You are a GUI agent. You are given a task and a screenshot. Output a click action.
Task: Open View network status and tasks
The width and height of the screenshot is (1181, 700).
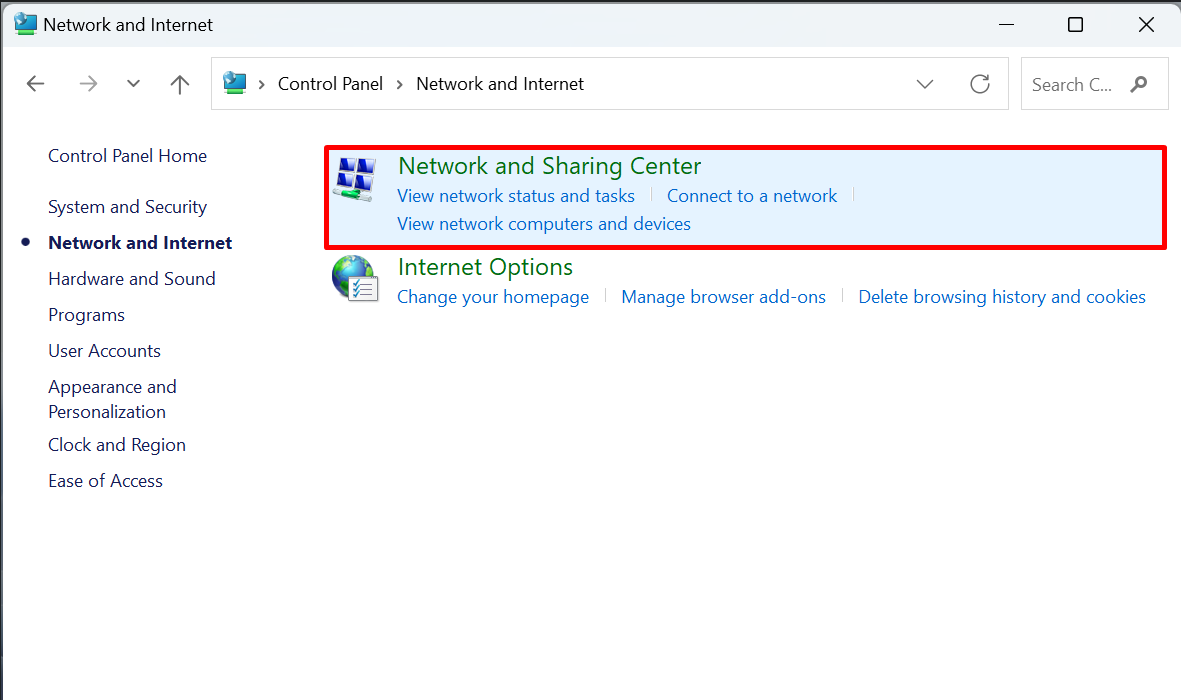tap(516, 196)
